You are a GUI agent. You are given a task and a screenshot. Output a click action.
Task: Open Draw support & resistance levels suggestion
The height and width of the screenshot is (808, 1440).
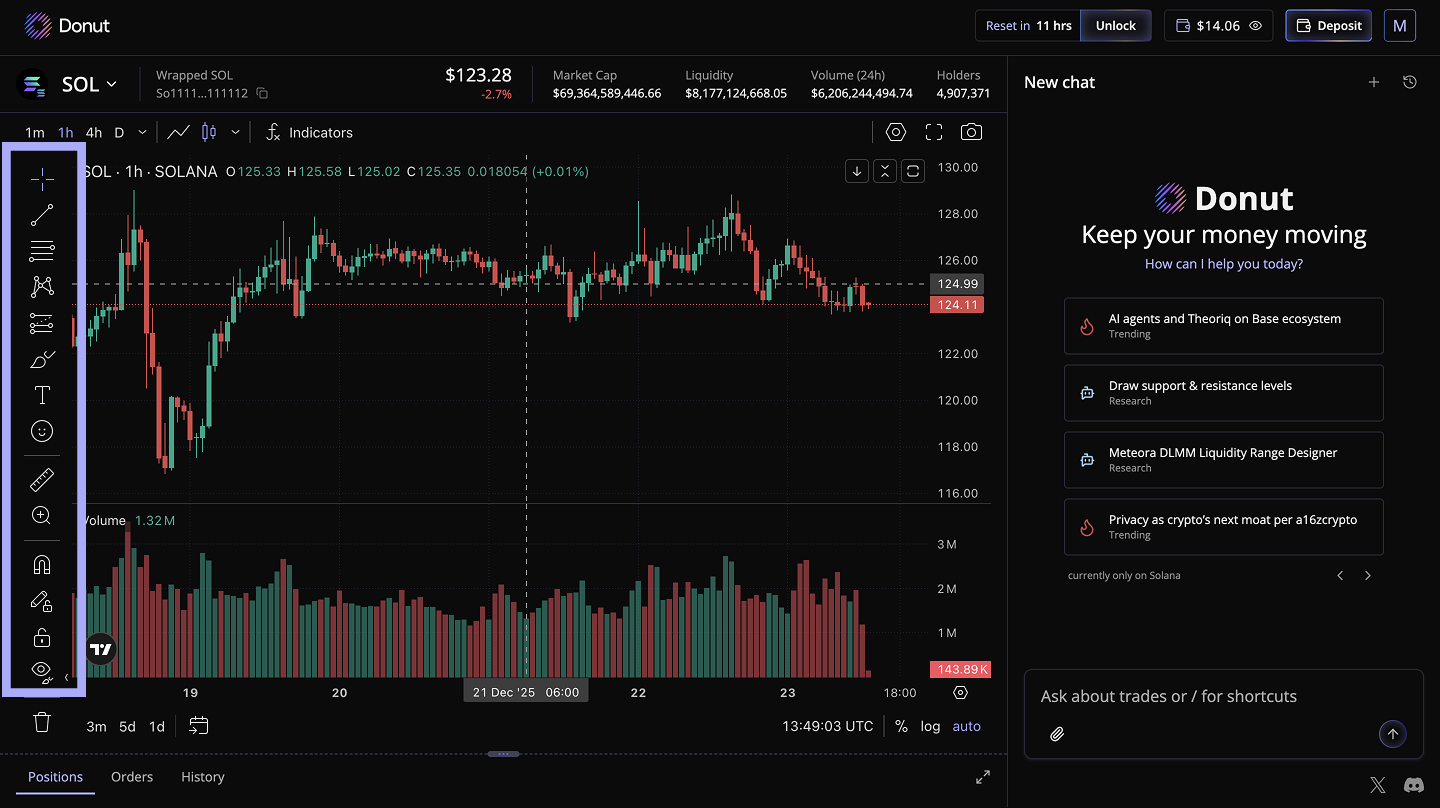1223,392
